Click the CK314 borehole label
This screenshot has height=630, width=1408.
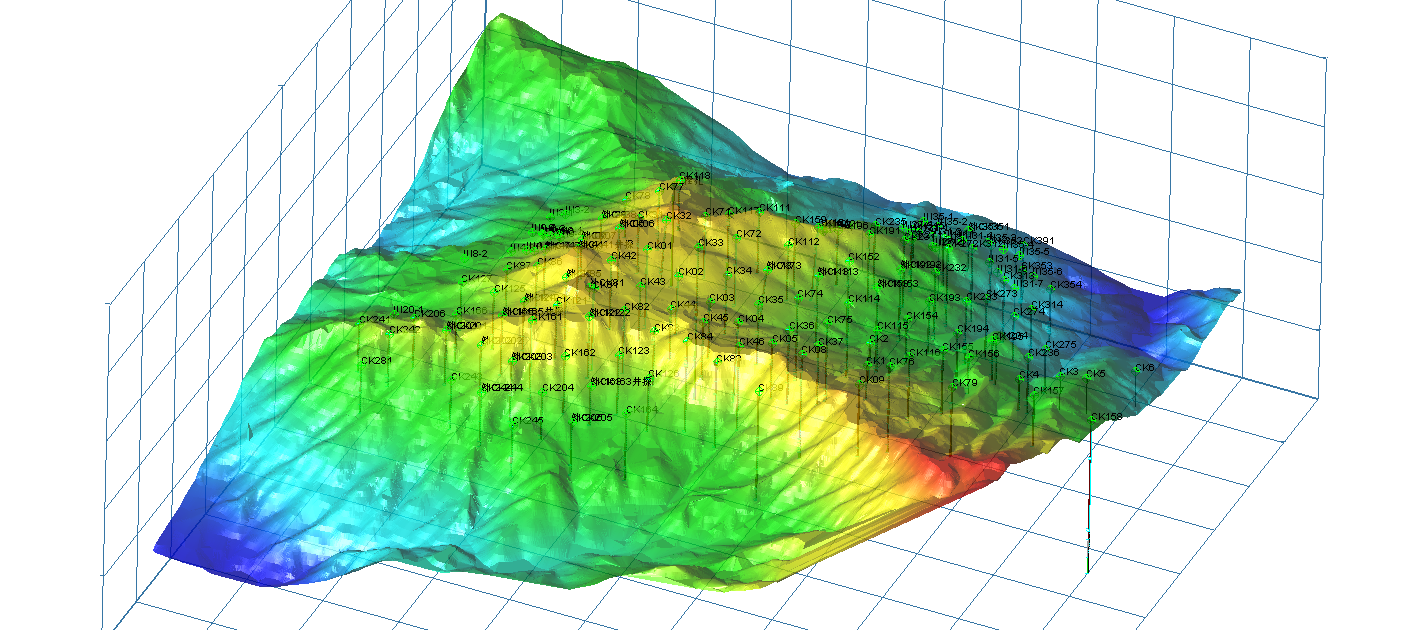coord(1047,305)
